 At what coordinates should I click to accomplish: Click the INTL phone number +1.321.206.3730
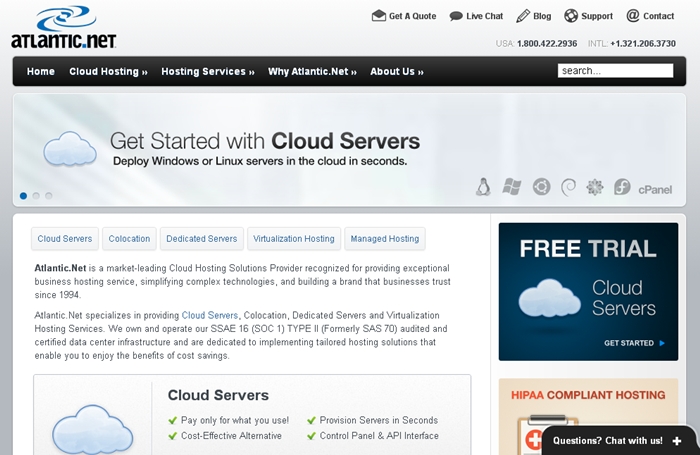pyautogui.click(x=643, y=44)
